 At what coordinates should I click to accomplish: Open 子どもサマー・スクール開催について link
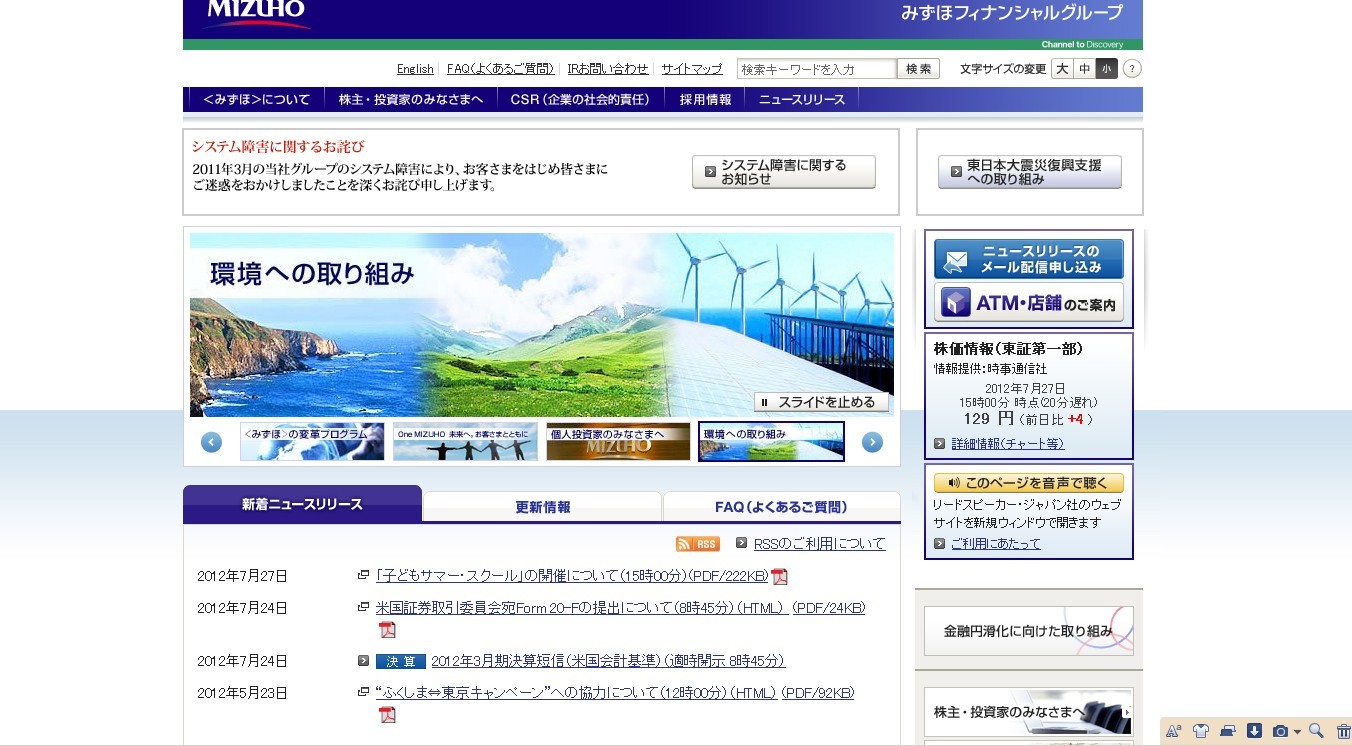click(572, 576)
